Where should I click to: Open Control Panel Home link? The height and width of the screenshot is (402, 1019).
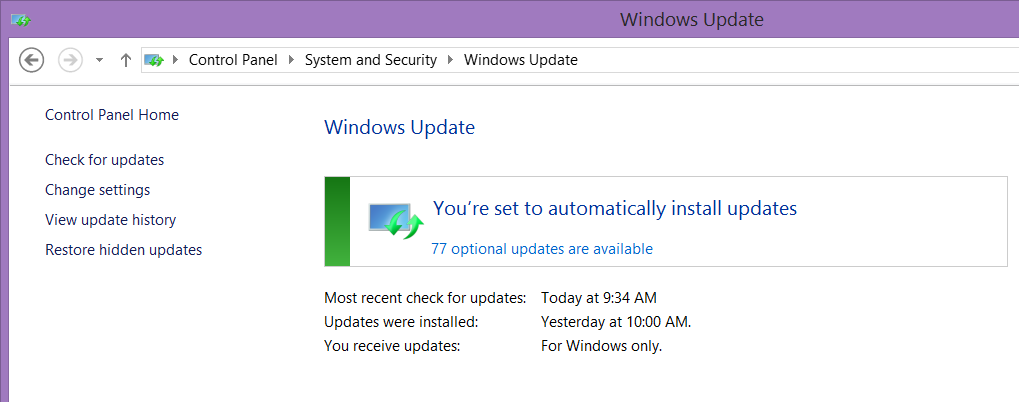point(112,115)
